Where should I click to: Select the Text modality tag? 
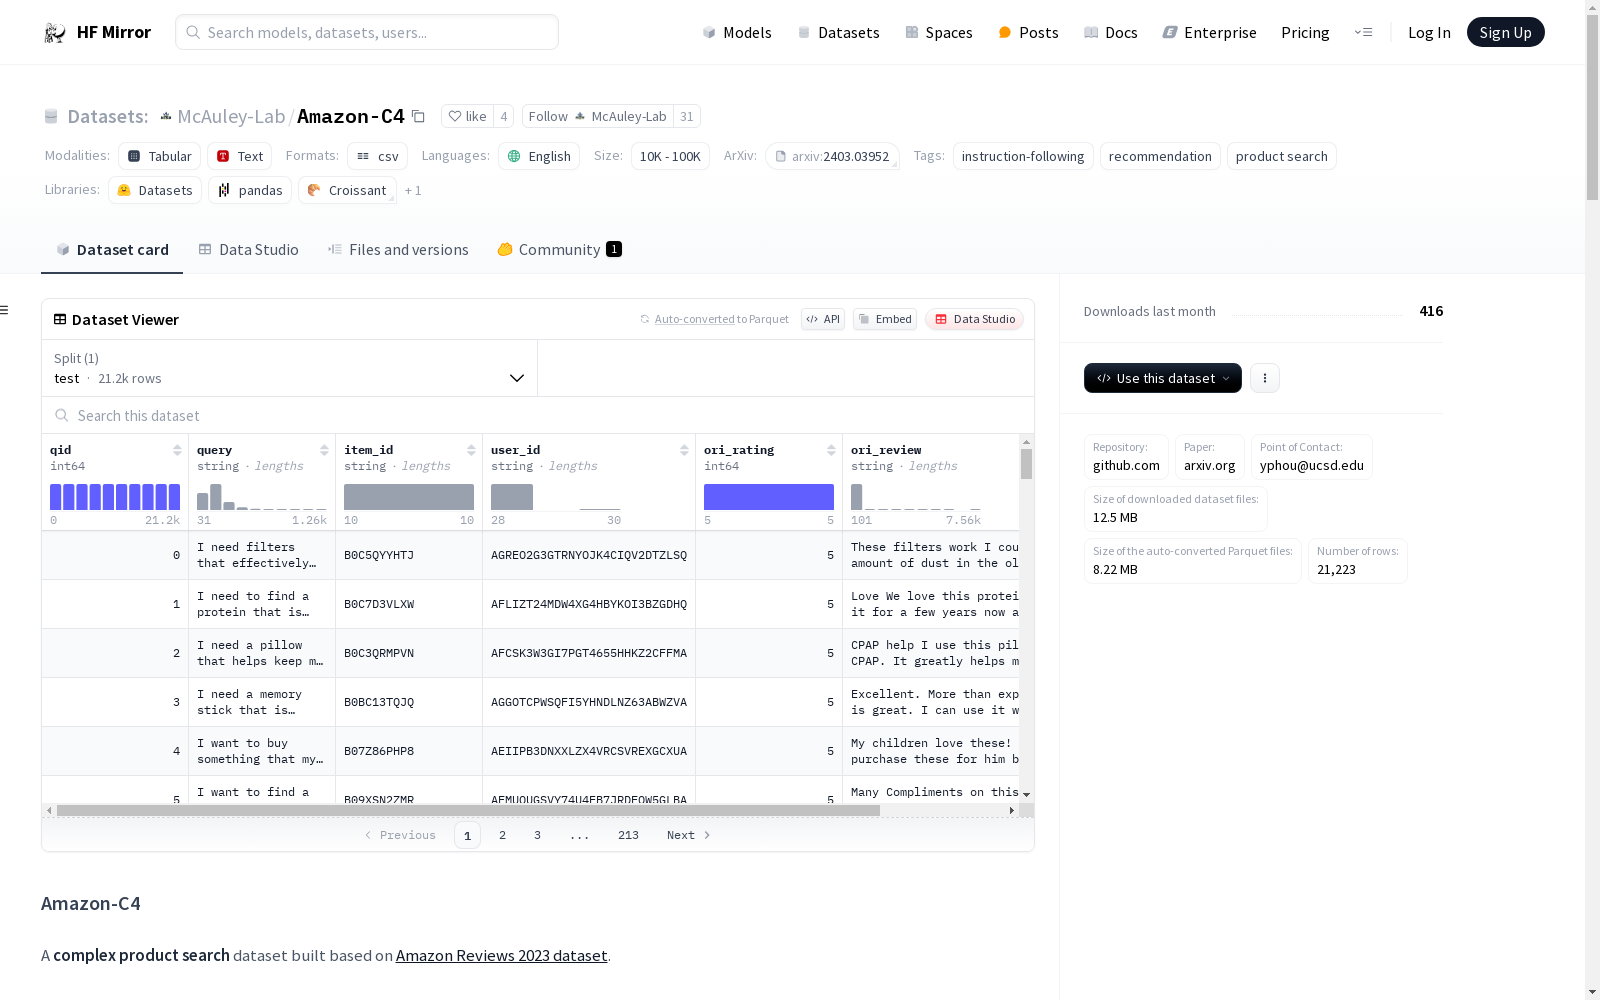[240, 156]
